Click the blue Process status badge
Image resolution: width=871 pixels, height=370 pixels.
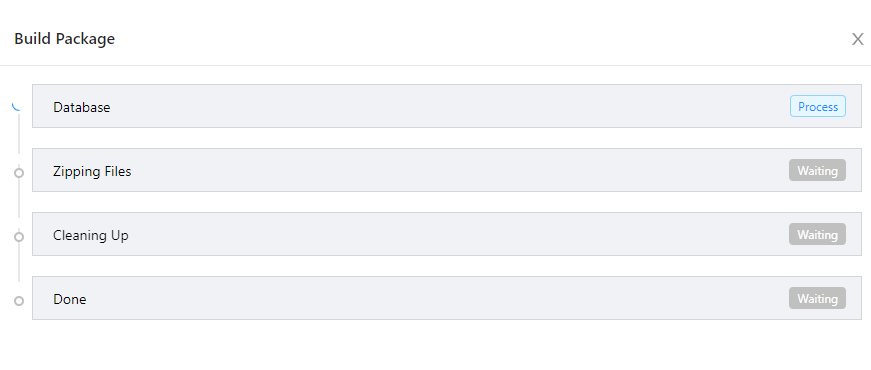[818, 107]
